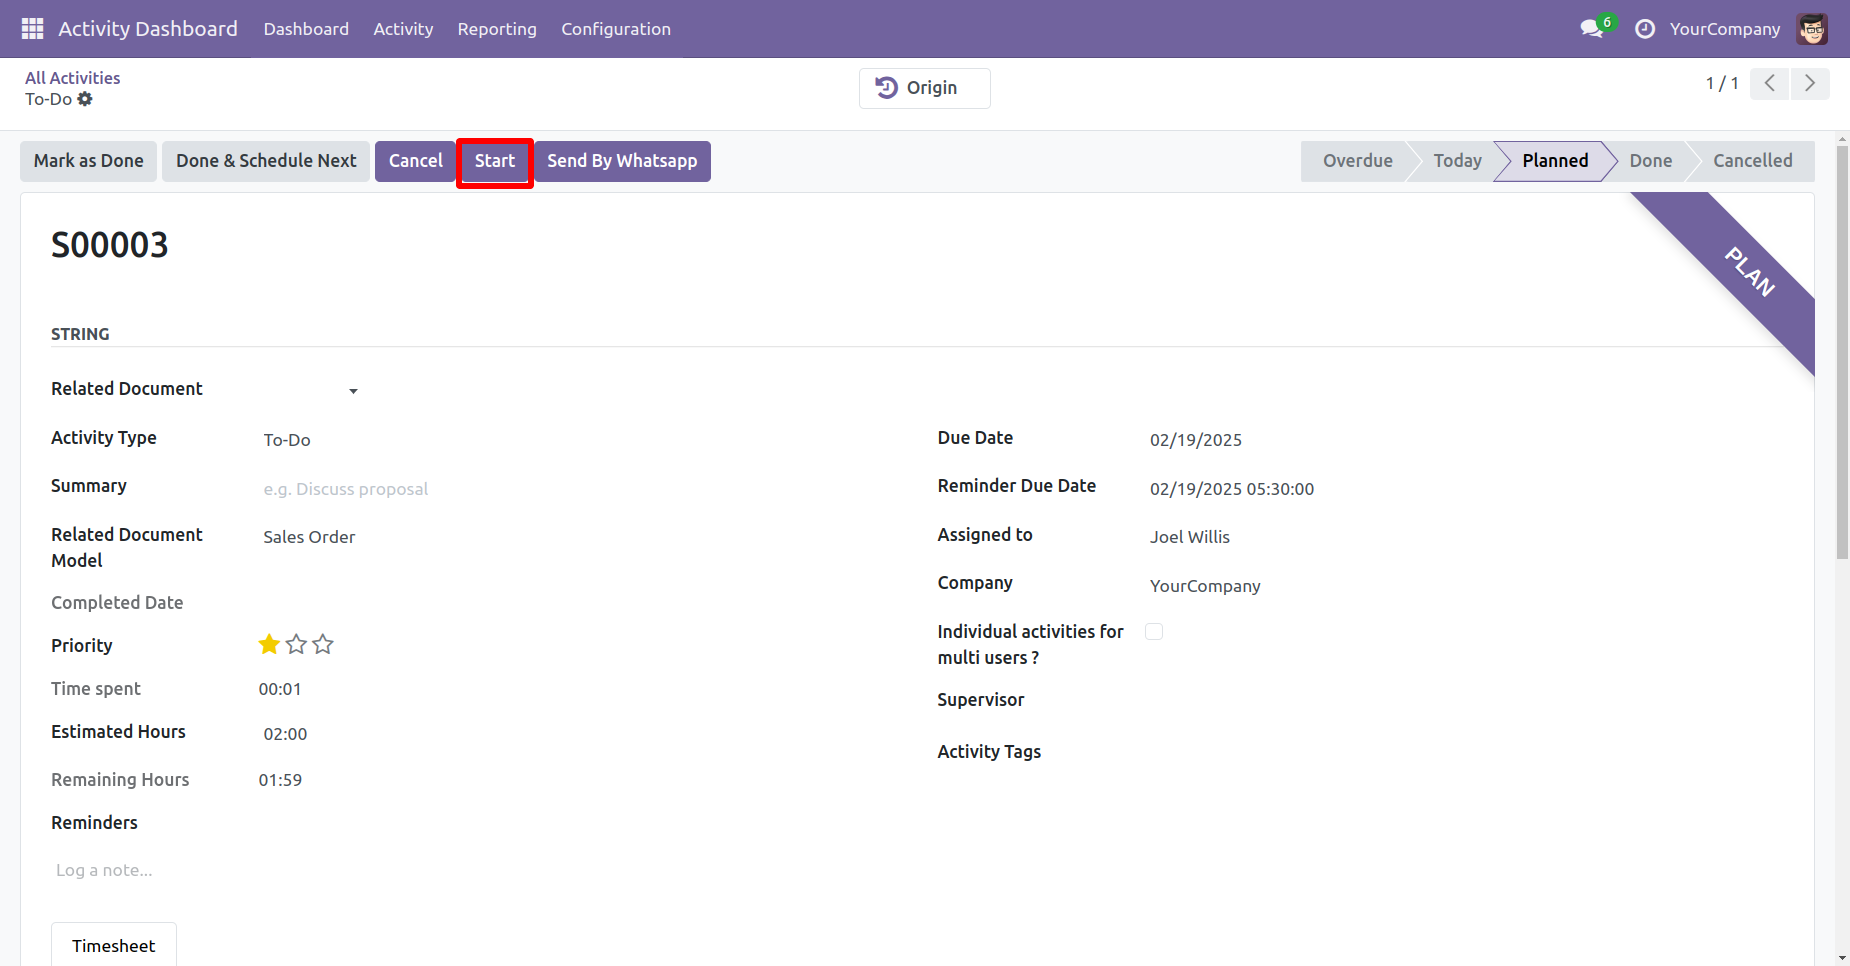The image size is (1850, 966).
Task: Click the Cancel button
Action: coord(415,161)
